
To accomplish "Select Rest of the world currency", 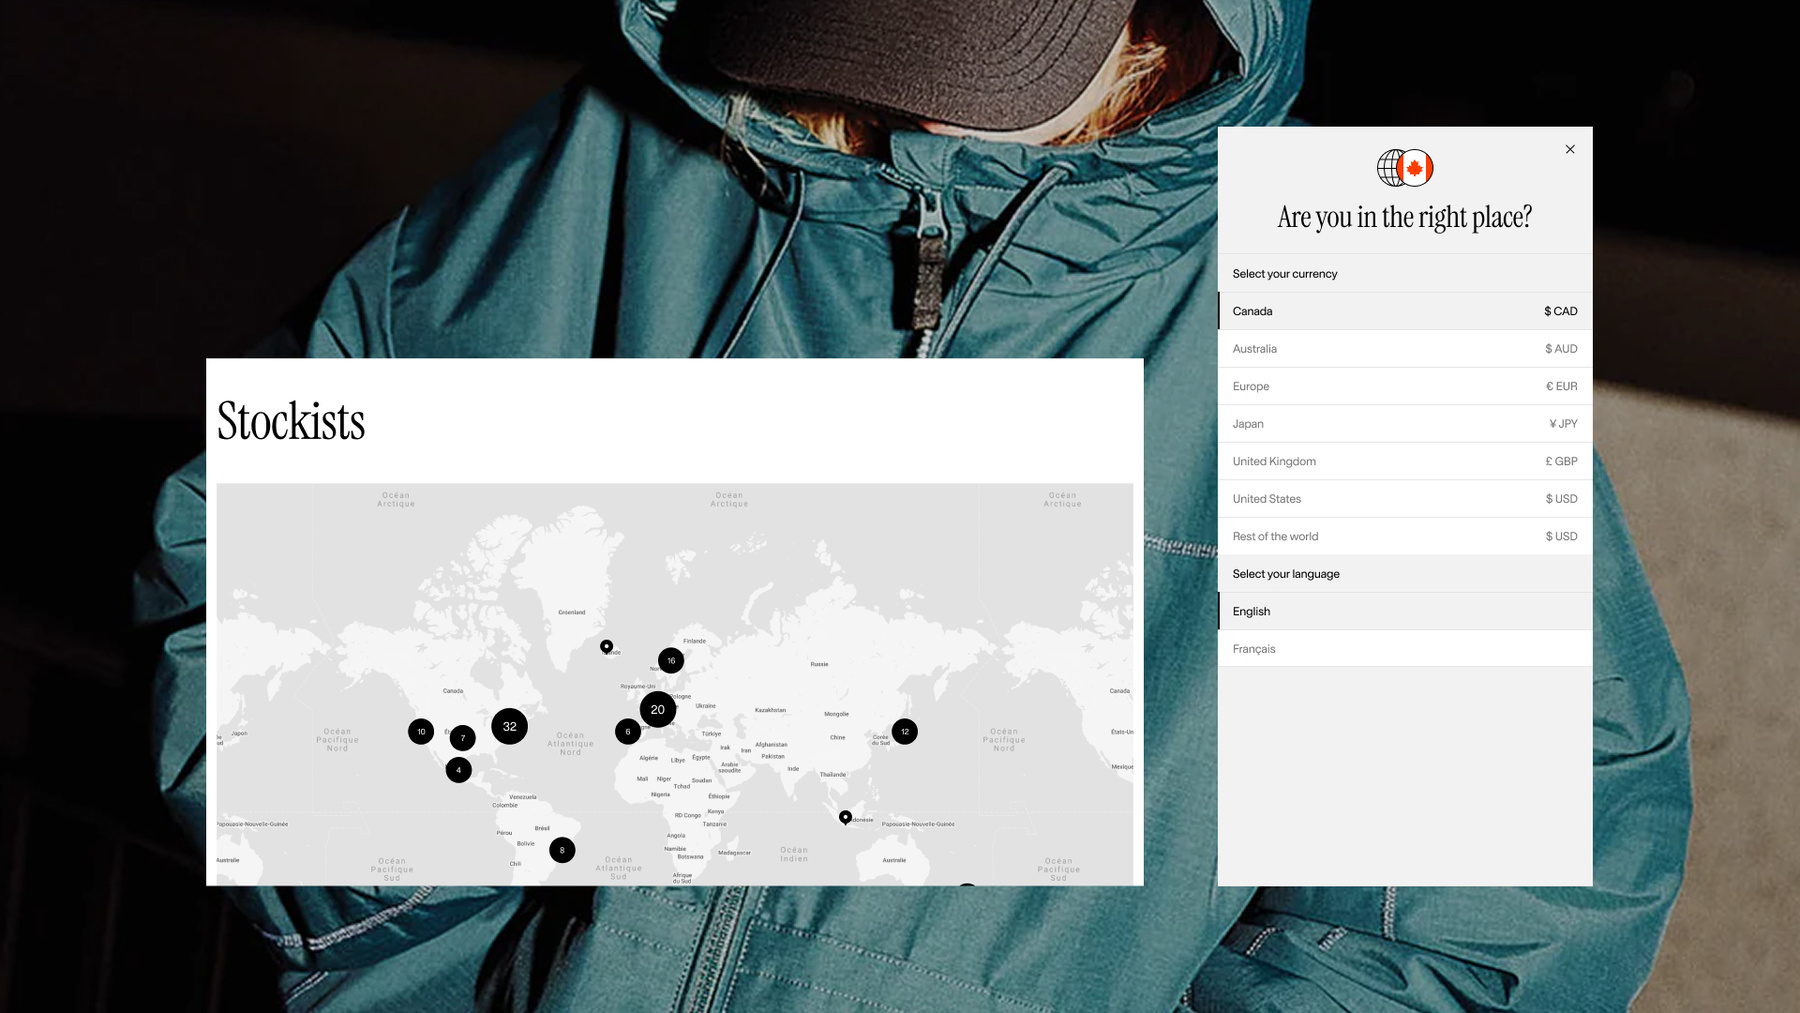I will click(x=1404, y=536).
